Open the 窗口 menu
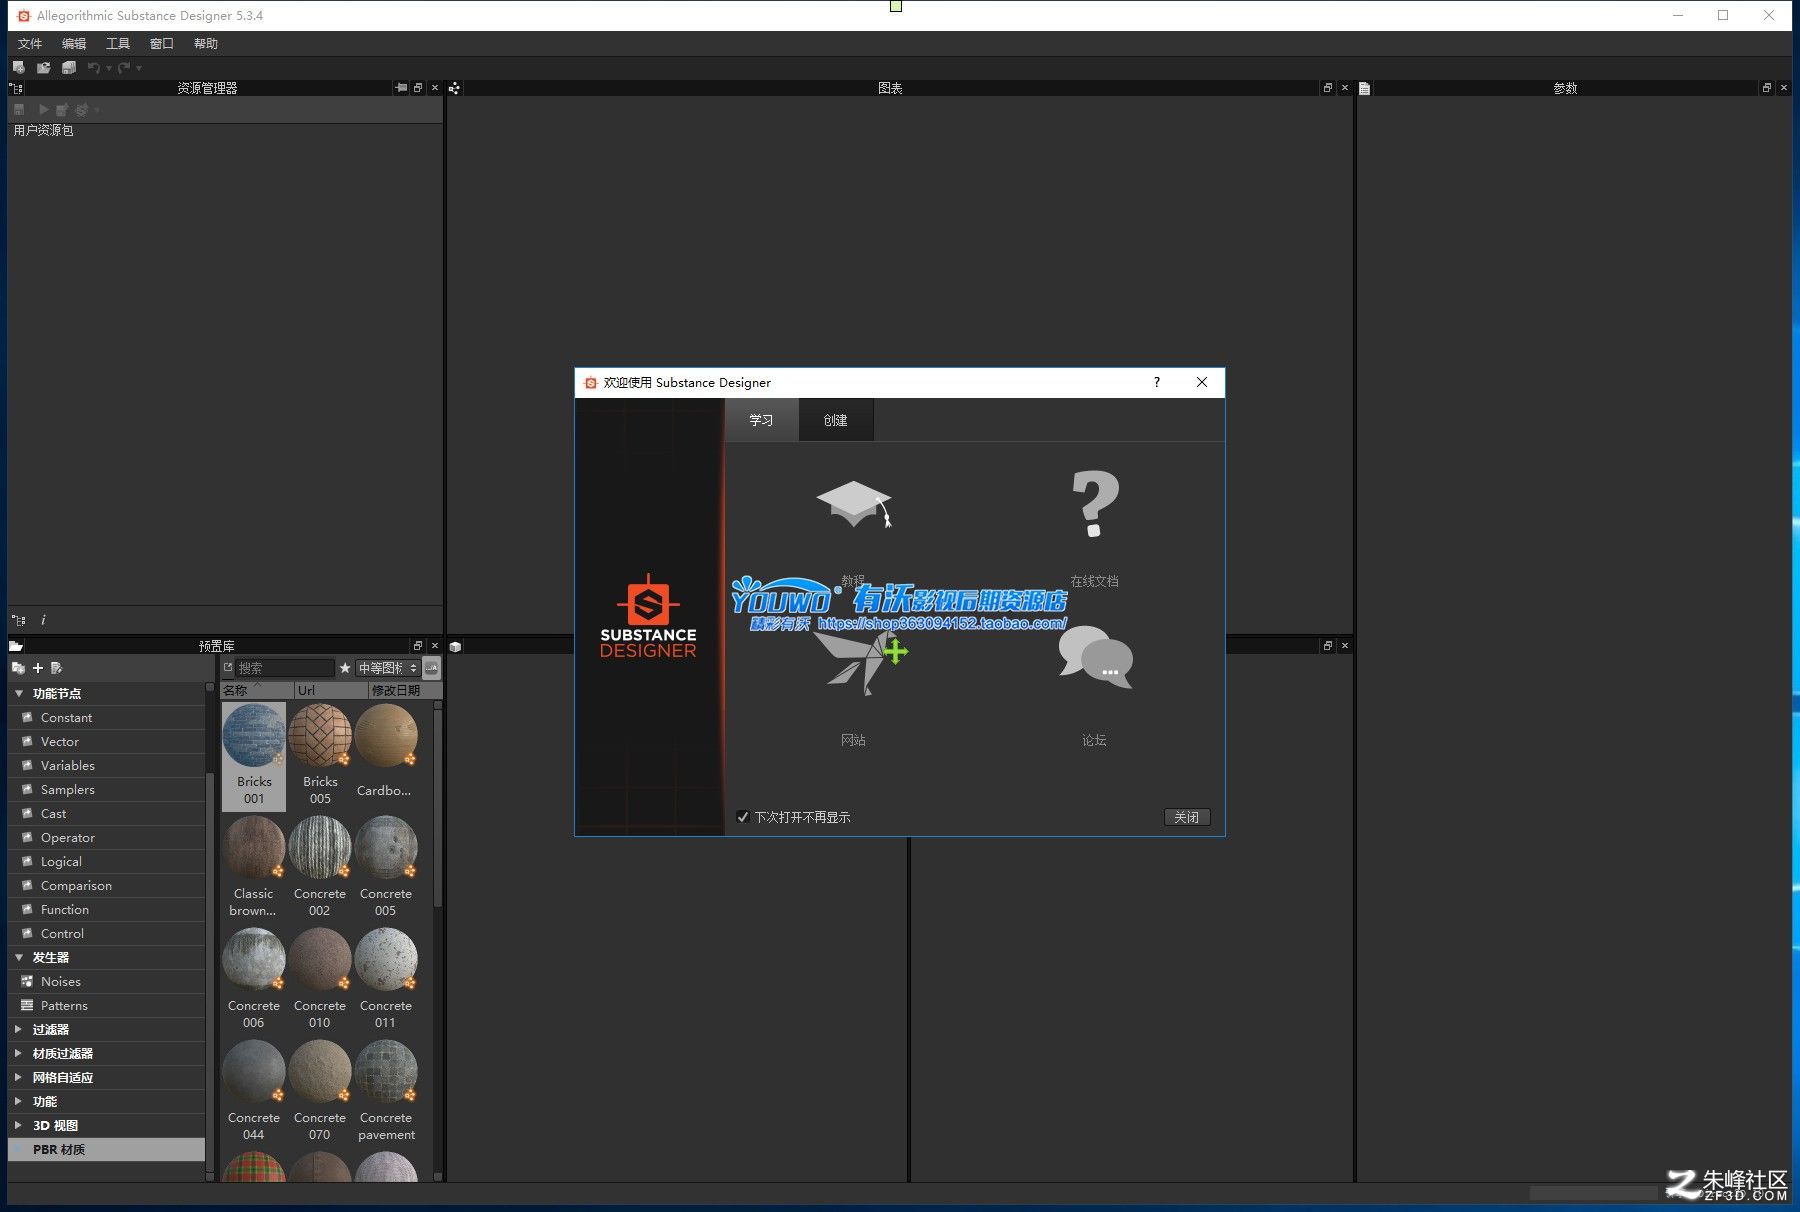 [162, 43]
